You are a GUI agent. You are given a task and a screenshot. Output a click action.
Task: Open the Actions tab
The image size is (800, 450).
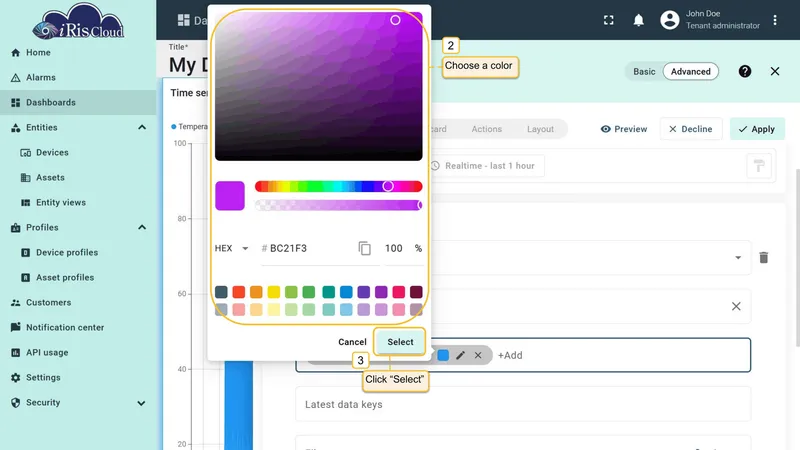click(486, 129)
